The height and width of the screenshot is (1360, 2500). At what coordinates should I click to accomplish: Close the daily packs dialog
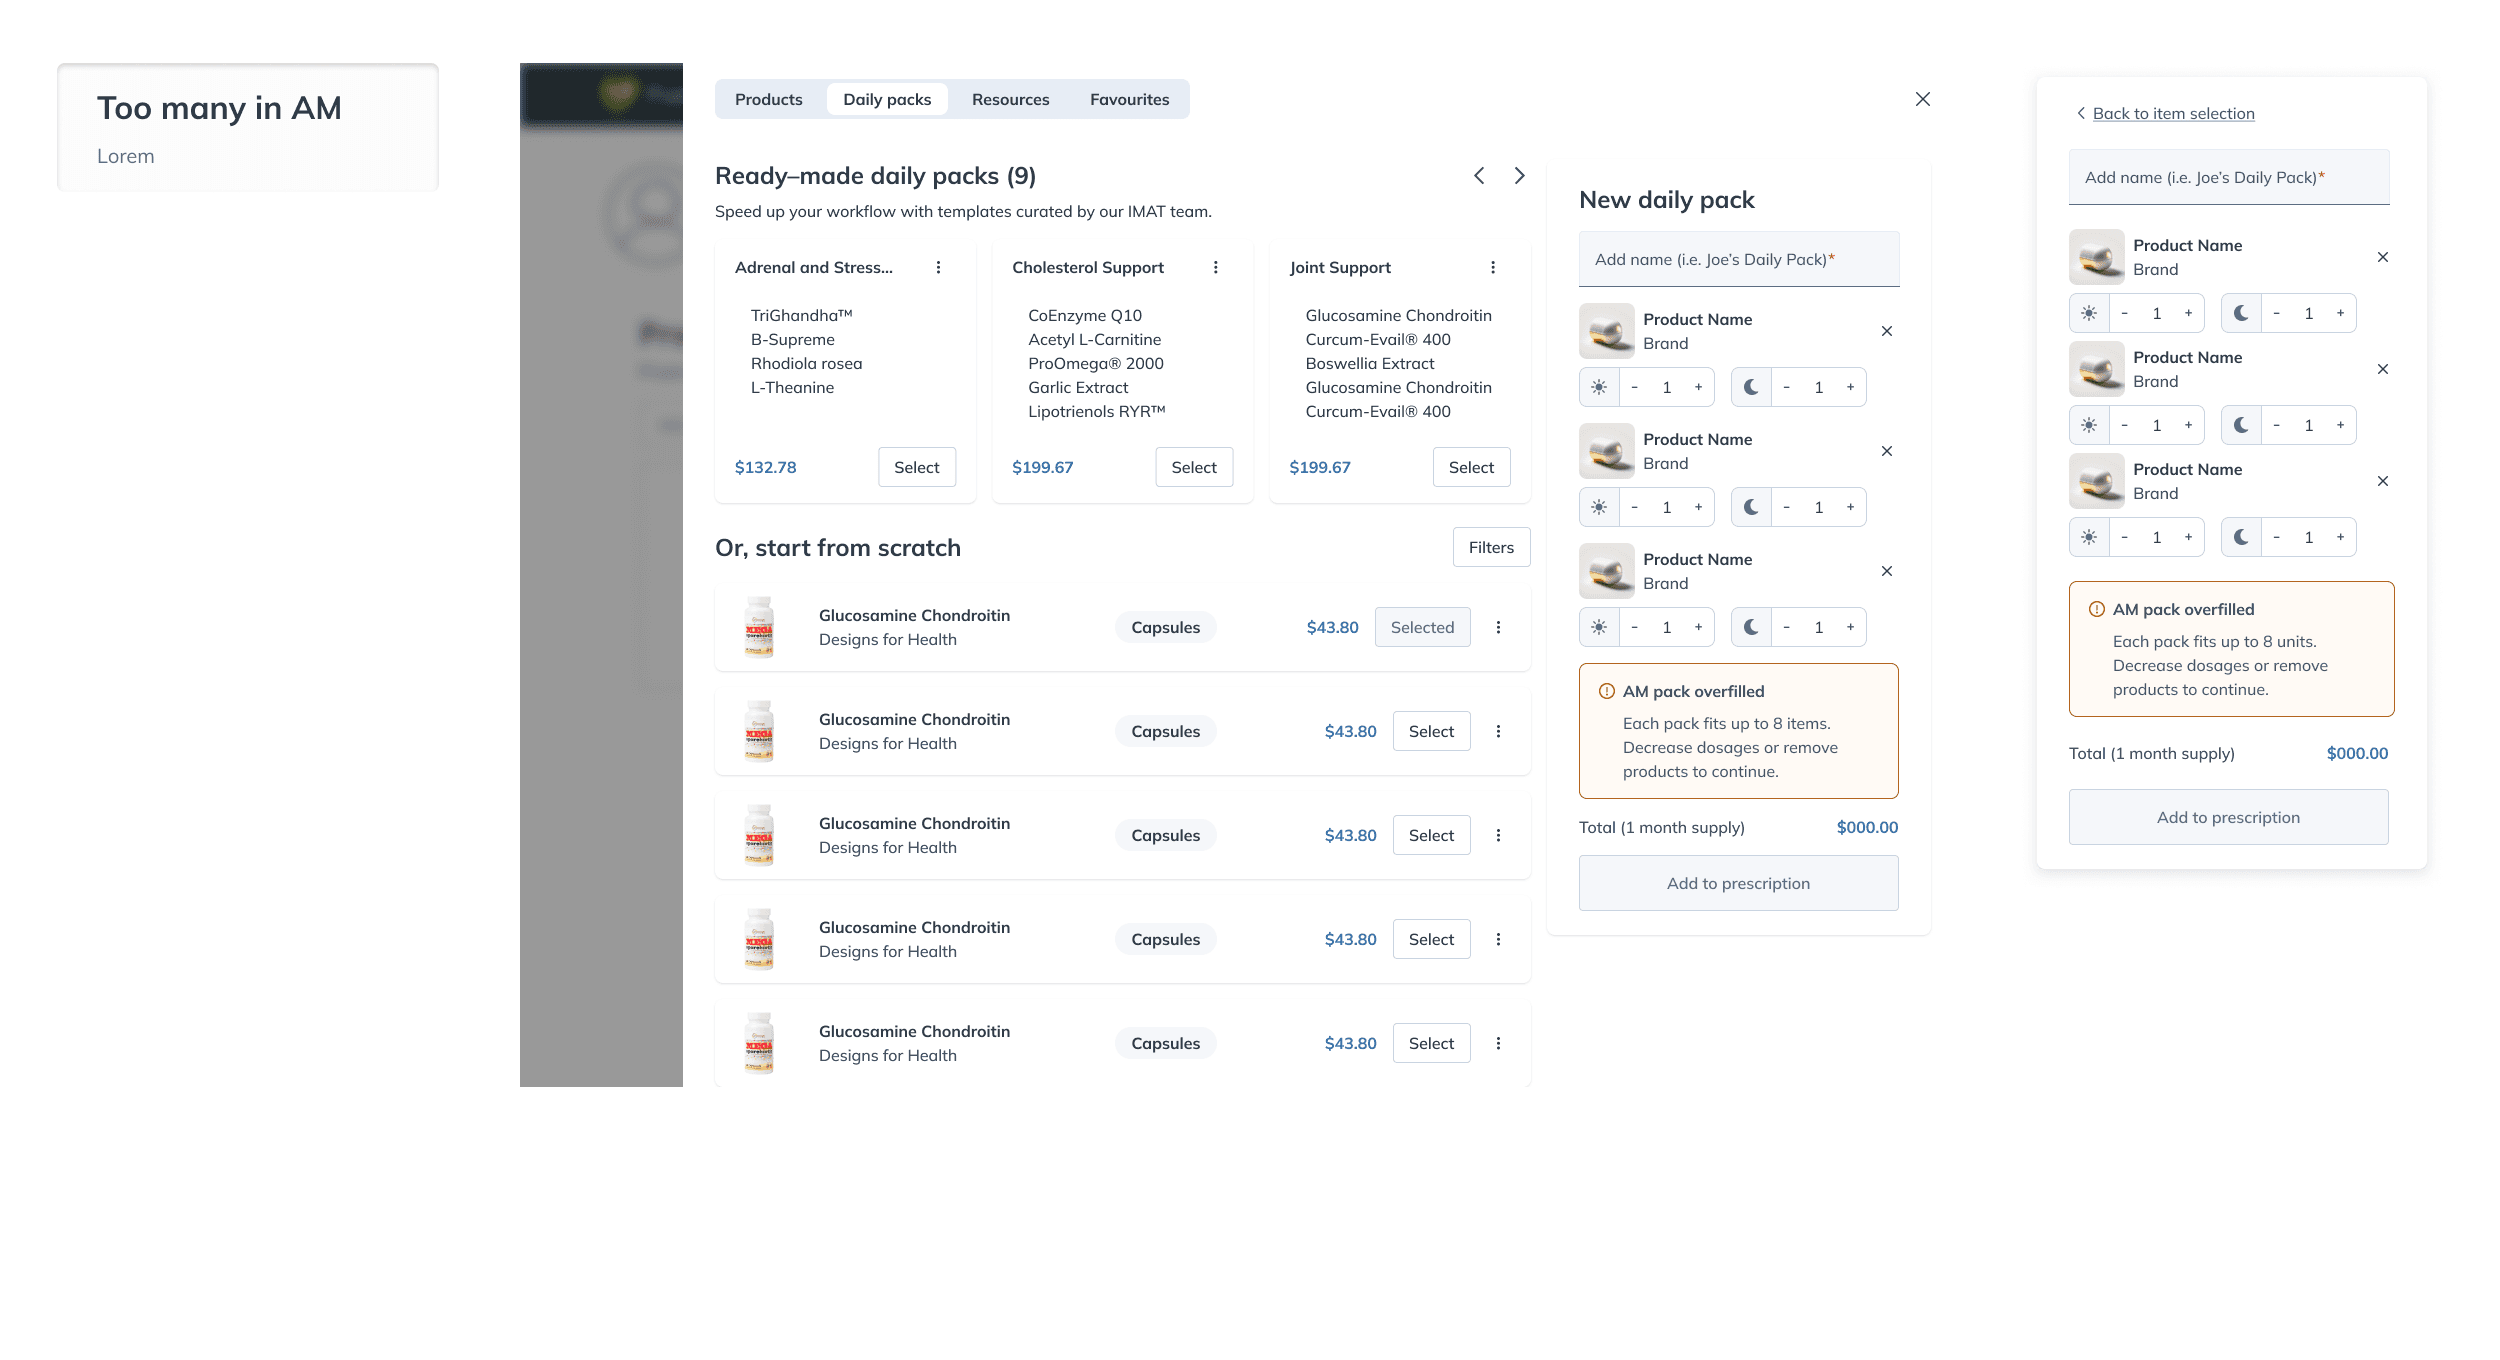(x=1922, y=99)
